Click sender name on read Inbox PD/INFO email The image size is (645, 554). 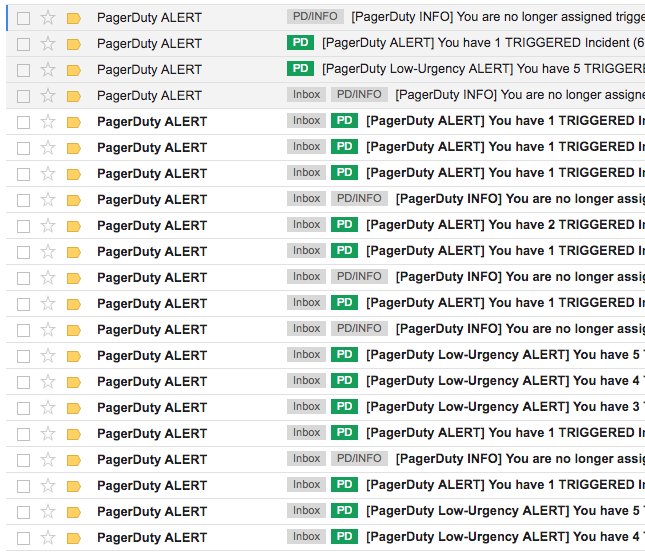pos(149,95)
